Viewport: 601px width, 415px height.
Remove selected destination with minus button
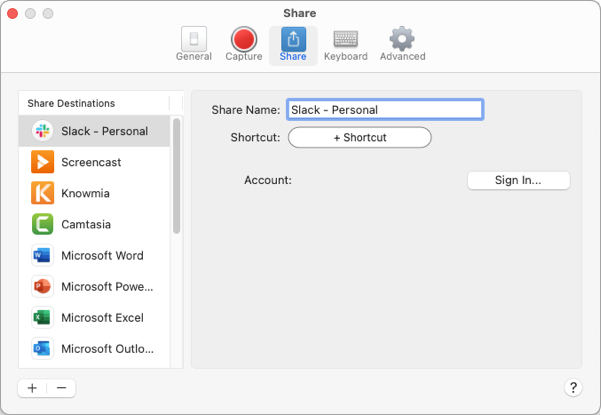pos(61,388)
